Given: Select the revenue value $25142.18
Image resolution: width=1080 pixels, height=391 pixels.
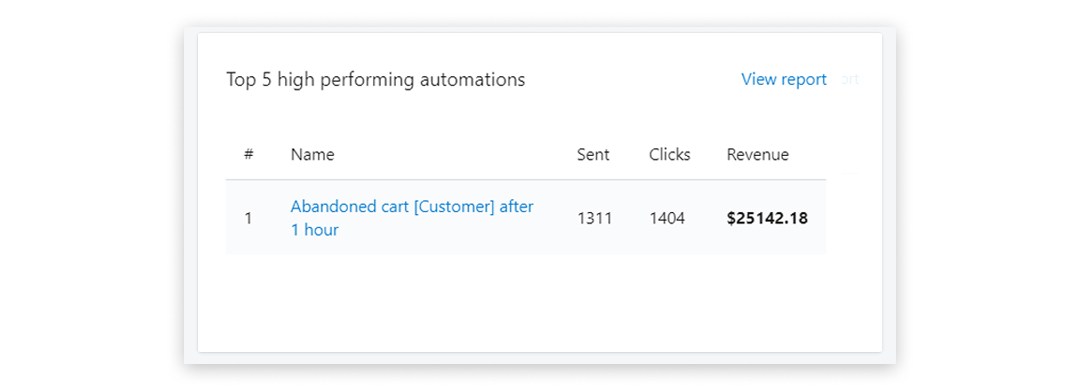Looking at the screenshot, I should (767, 219).
